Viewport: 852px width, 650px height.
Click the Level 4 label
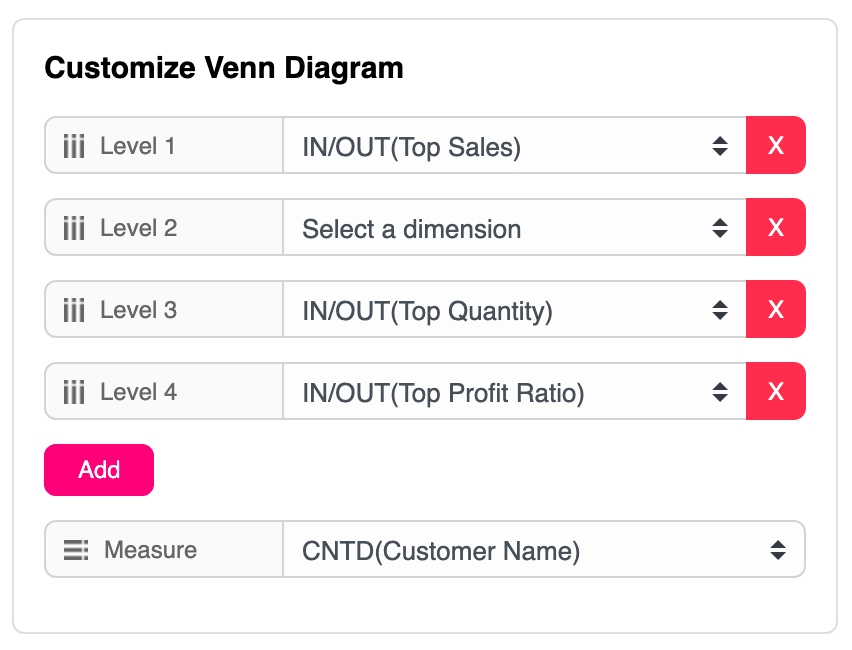(138, 393)
